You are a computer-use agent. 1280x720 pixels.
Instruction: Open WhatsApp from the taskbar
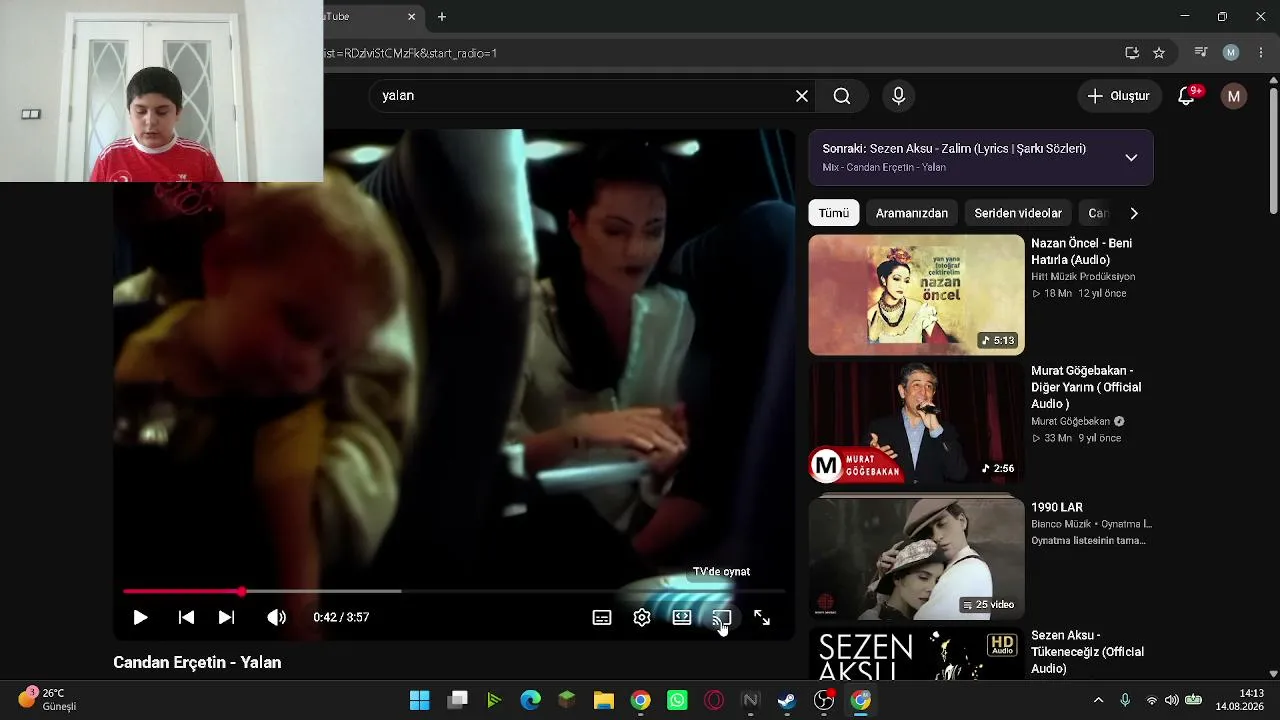coord(678,700)
